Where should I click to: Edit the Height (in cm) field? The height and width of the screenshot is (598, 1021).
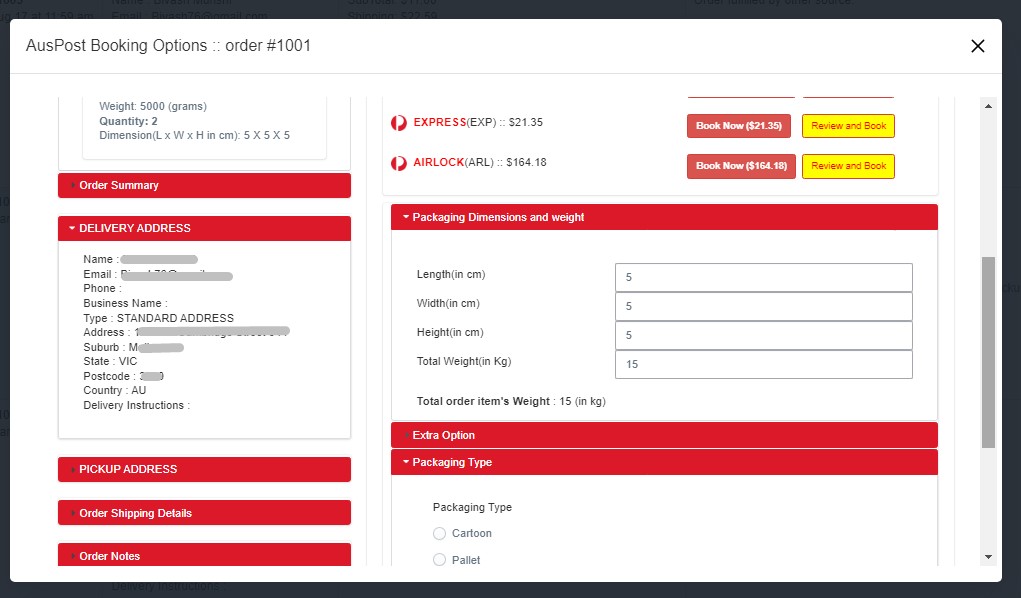pos(763,335)
